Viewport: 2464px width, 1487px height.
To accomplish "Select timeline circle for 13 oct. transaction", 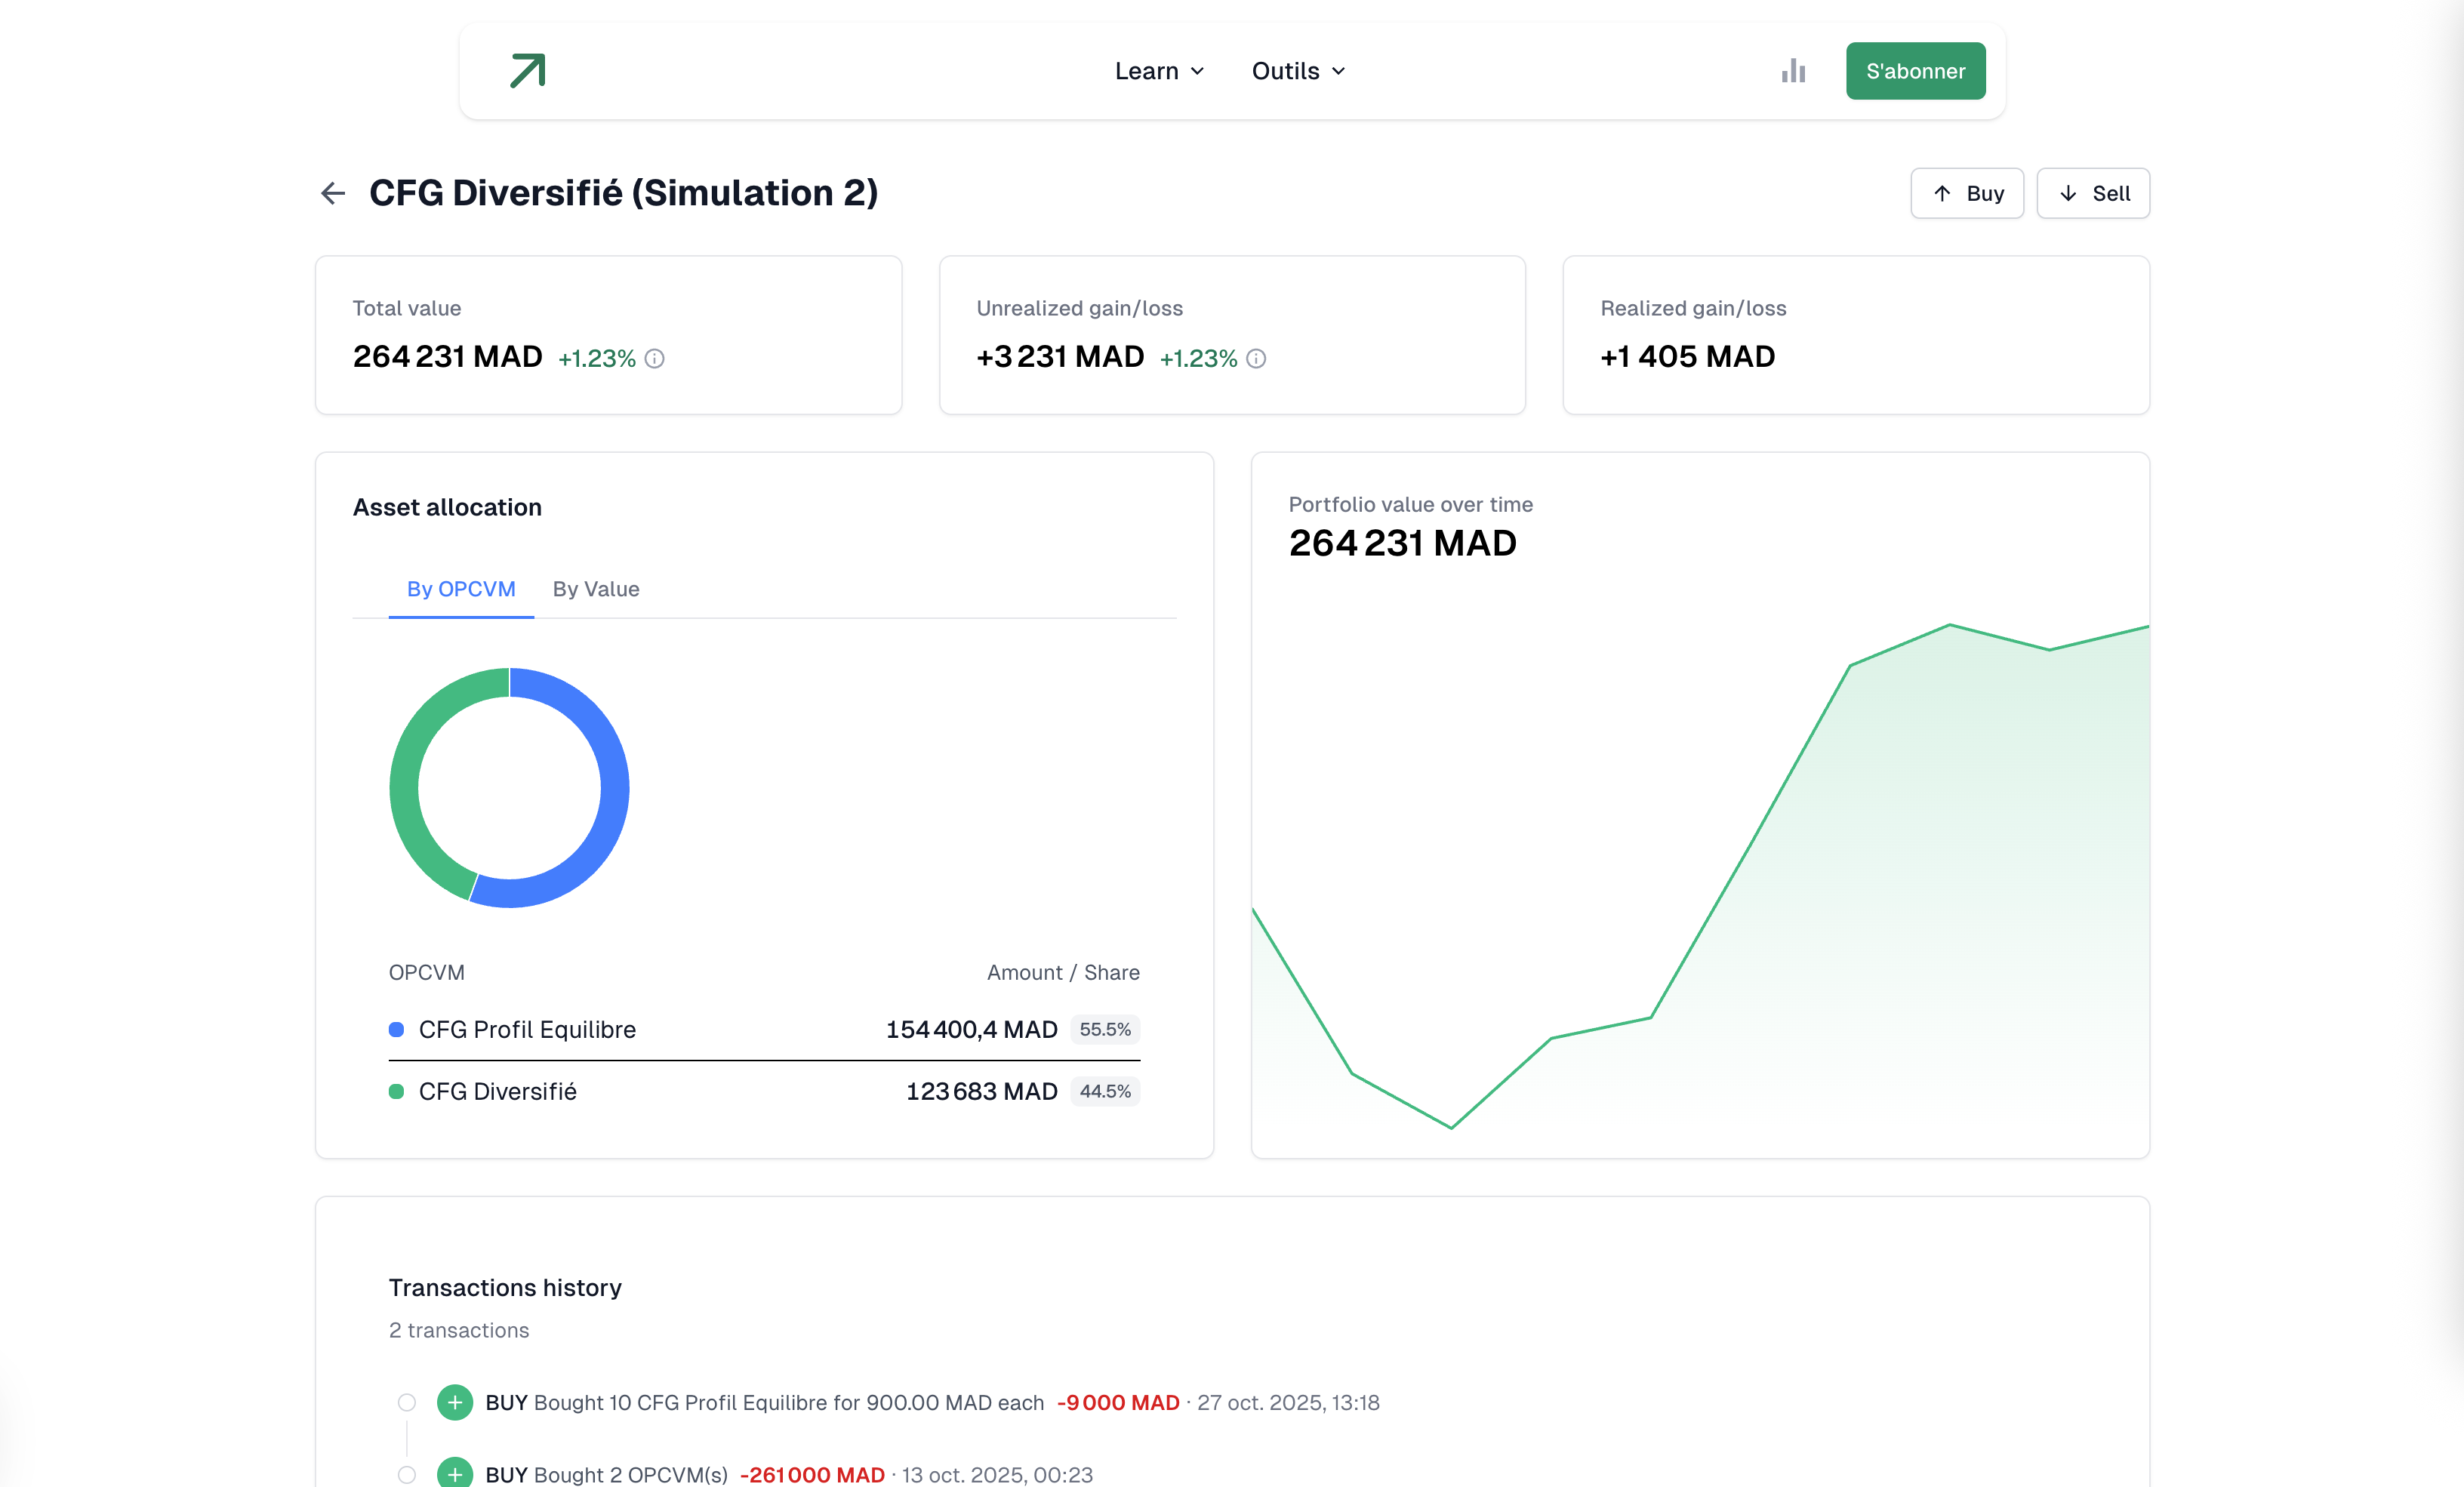I will [406, 1474].
